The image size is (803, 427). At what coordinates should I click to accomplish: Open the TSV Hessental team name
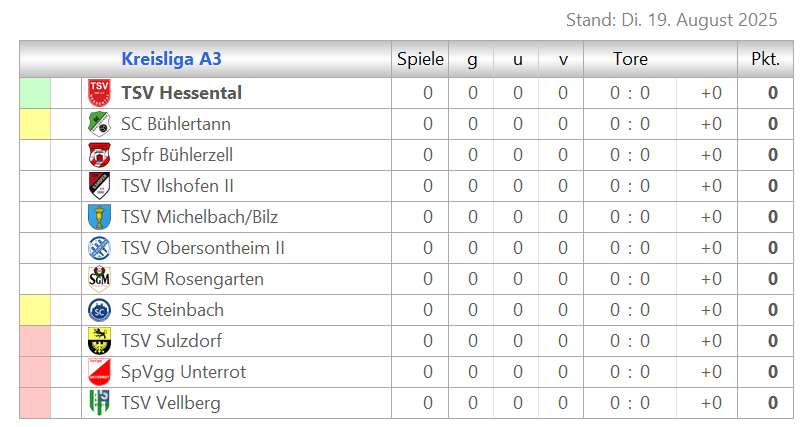pos(181,93)
